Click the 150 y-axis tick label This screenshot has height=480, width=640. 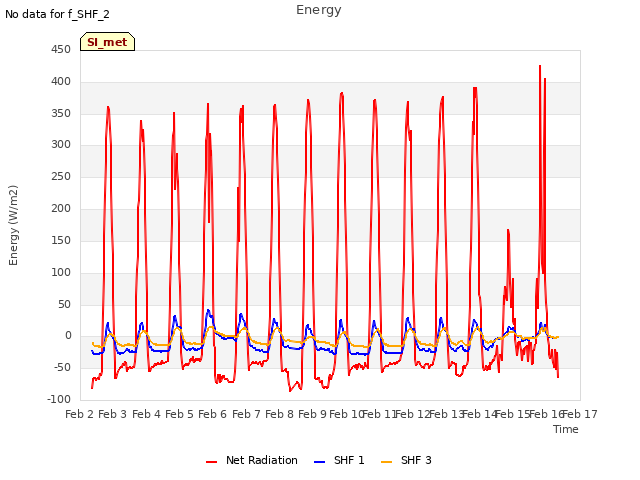pos(61,240)
